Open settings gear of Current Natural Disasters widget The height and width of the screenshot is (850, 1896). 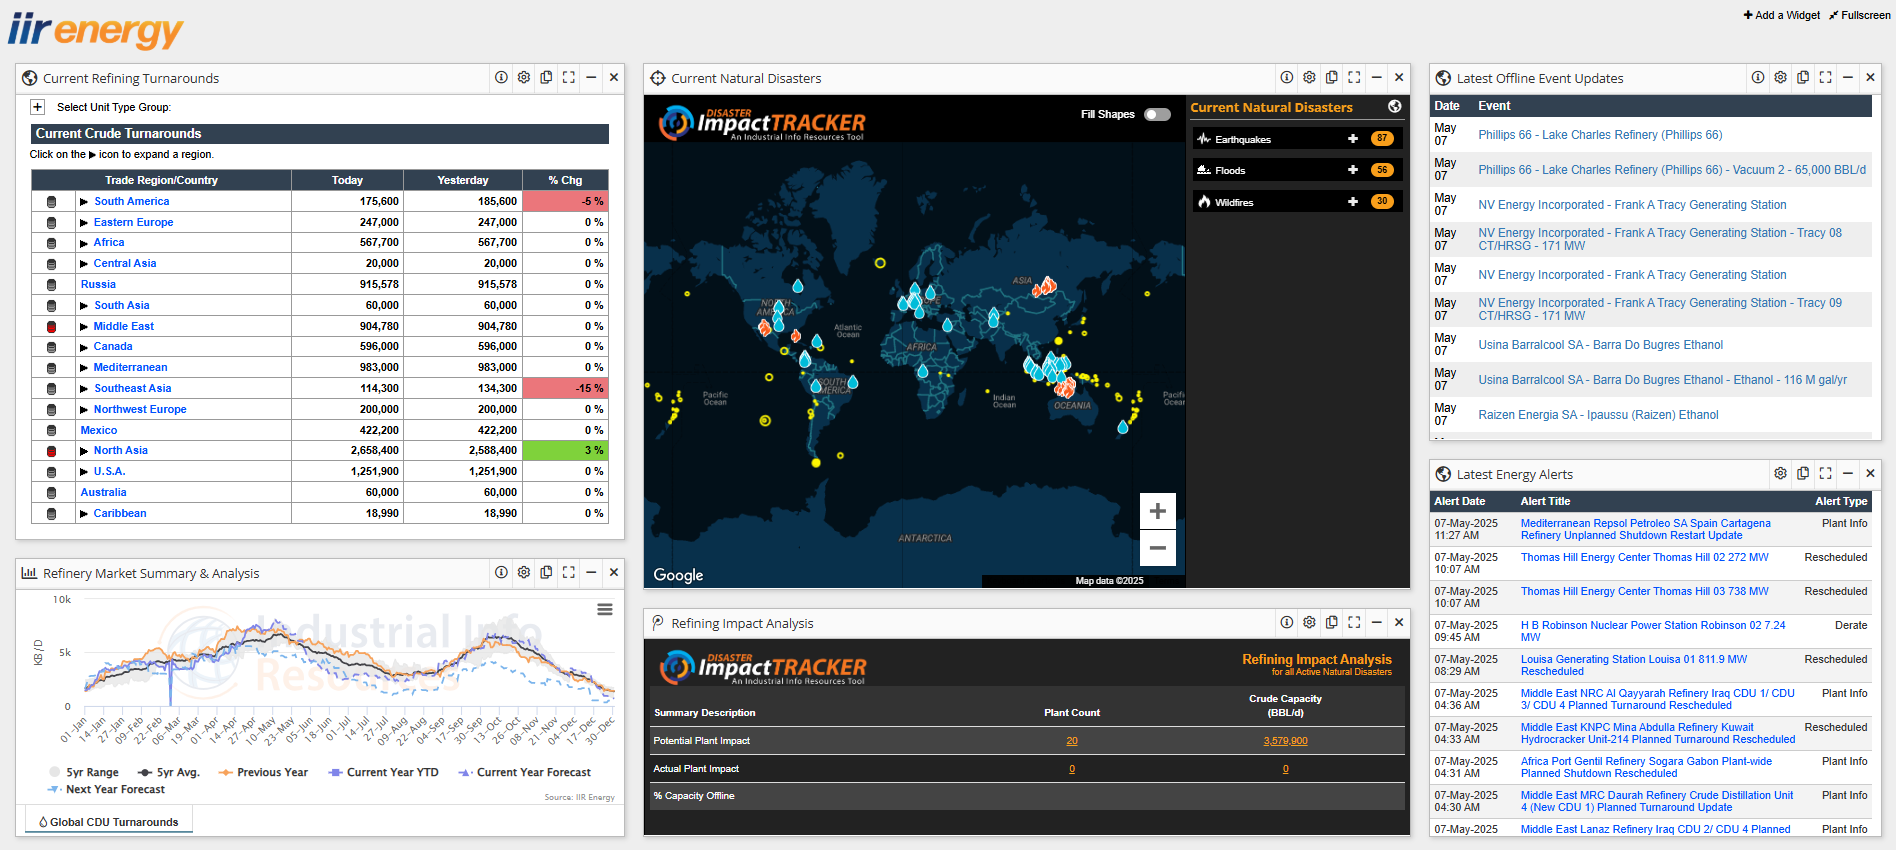pyautogui.click(x=1309, y=77)
